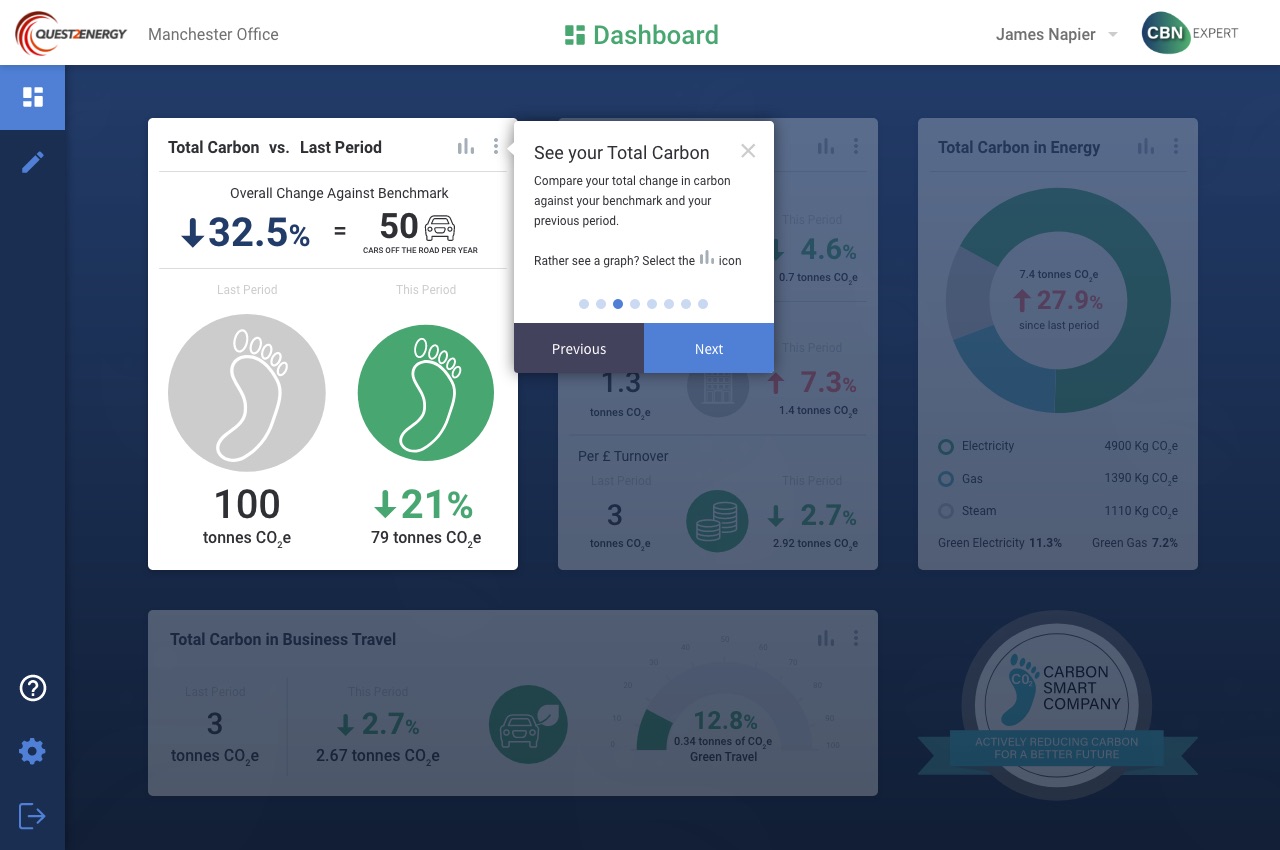1280x850 pixels.
Task: Show graph view for Total Carbon card
Action: click(x=466, y=147)
